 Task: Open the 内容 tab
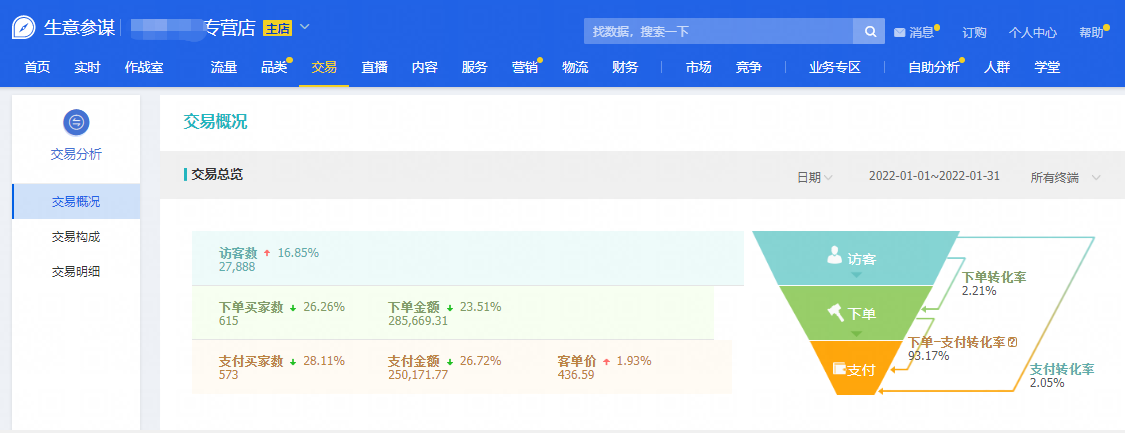(425, 67)
